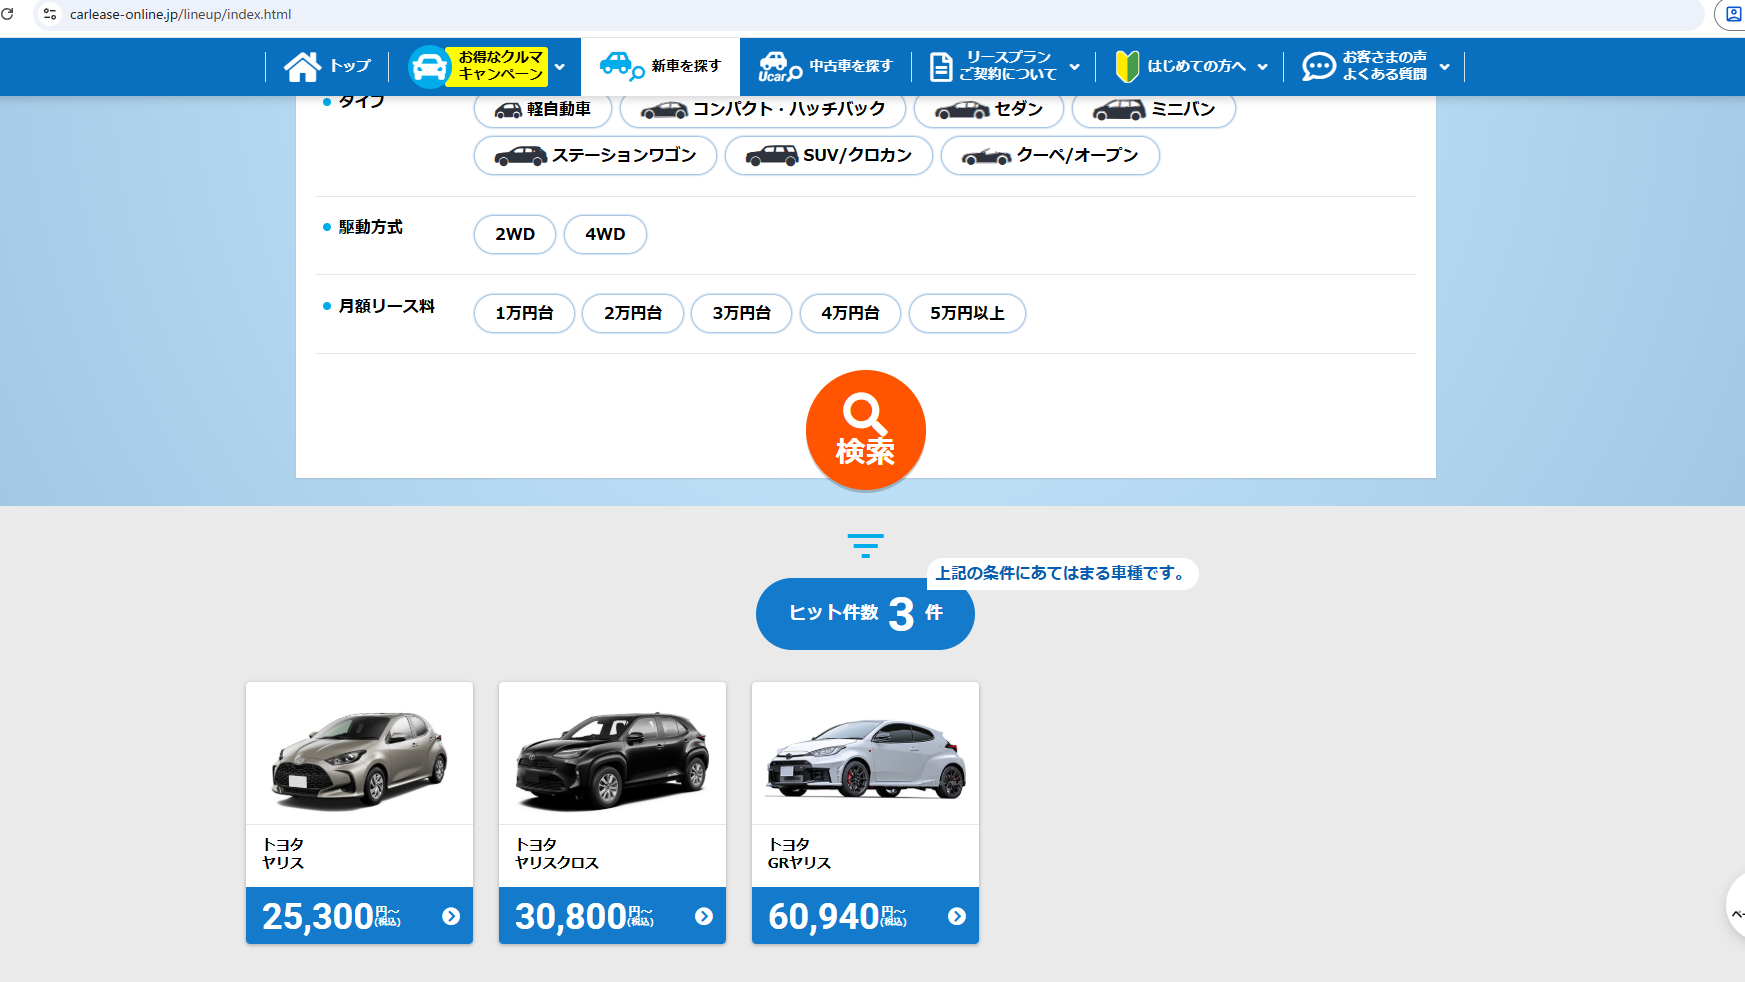Open the browser profile icon
Screen dimensions: 1745x982
point(1732,14)
